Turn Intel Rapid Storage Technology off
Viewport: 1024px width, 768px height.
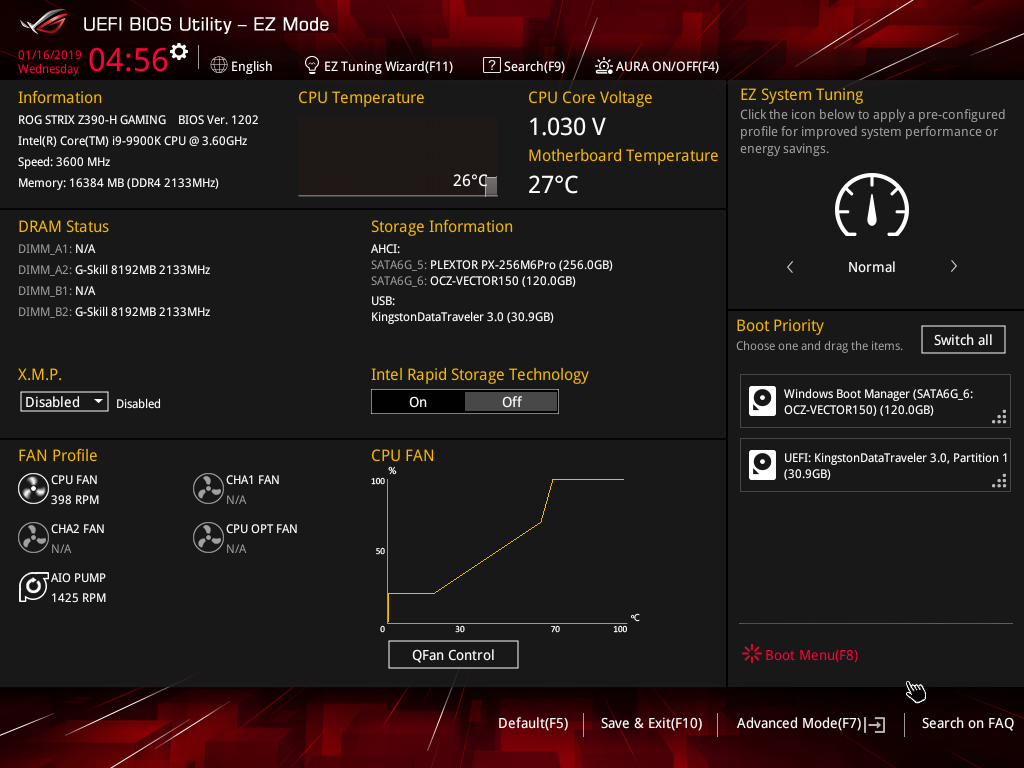(511, 401)
